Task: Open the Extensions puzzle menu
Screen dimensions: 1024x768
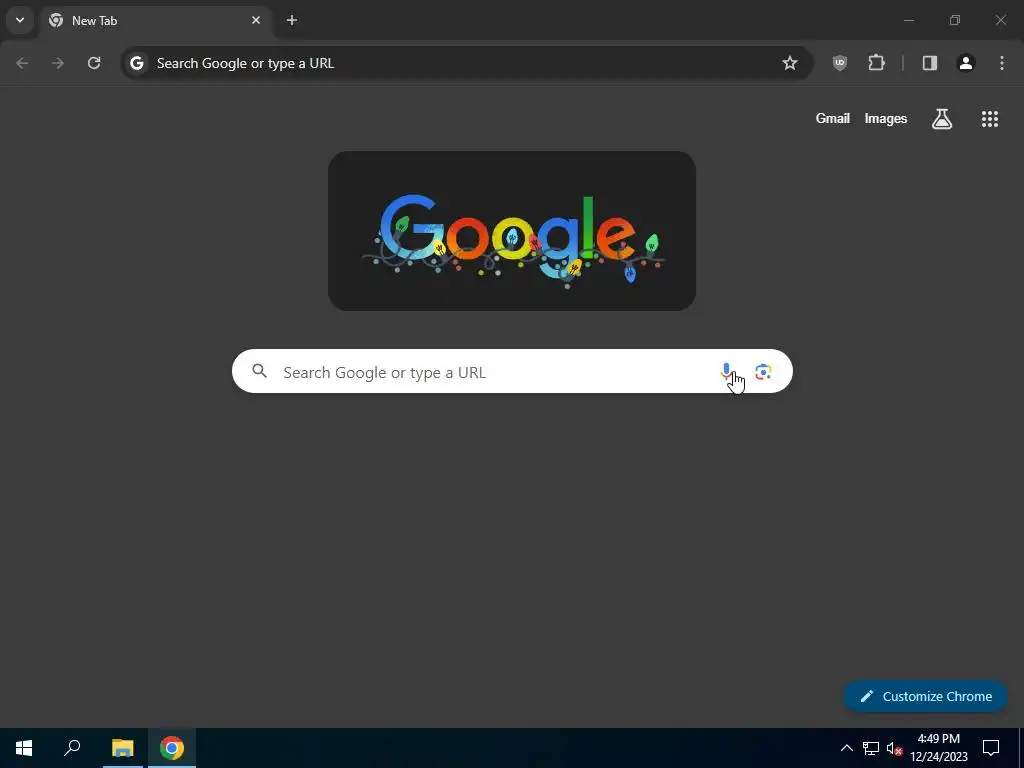Action: [x=876, y=63]
